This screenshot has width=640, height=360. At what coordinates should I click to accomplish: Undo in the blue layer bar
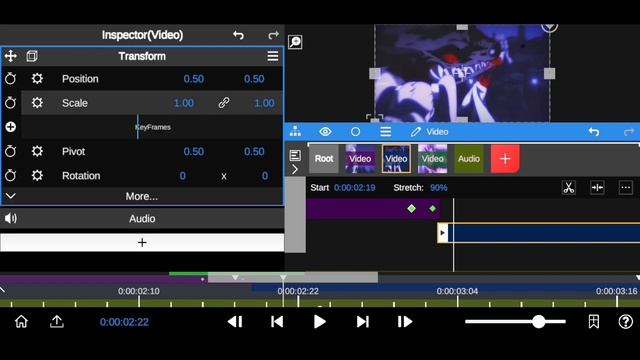coord(594,131)
